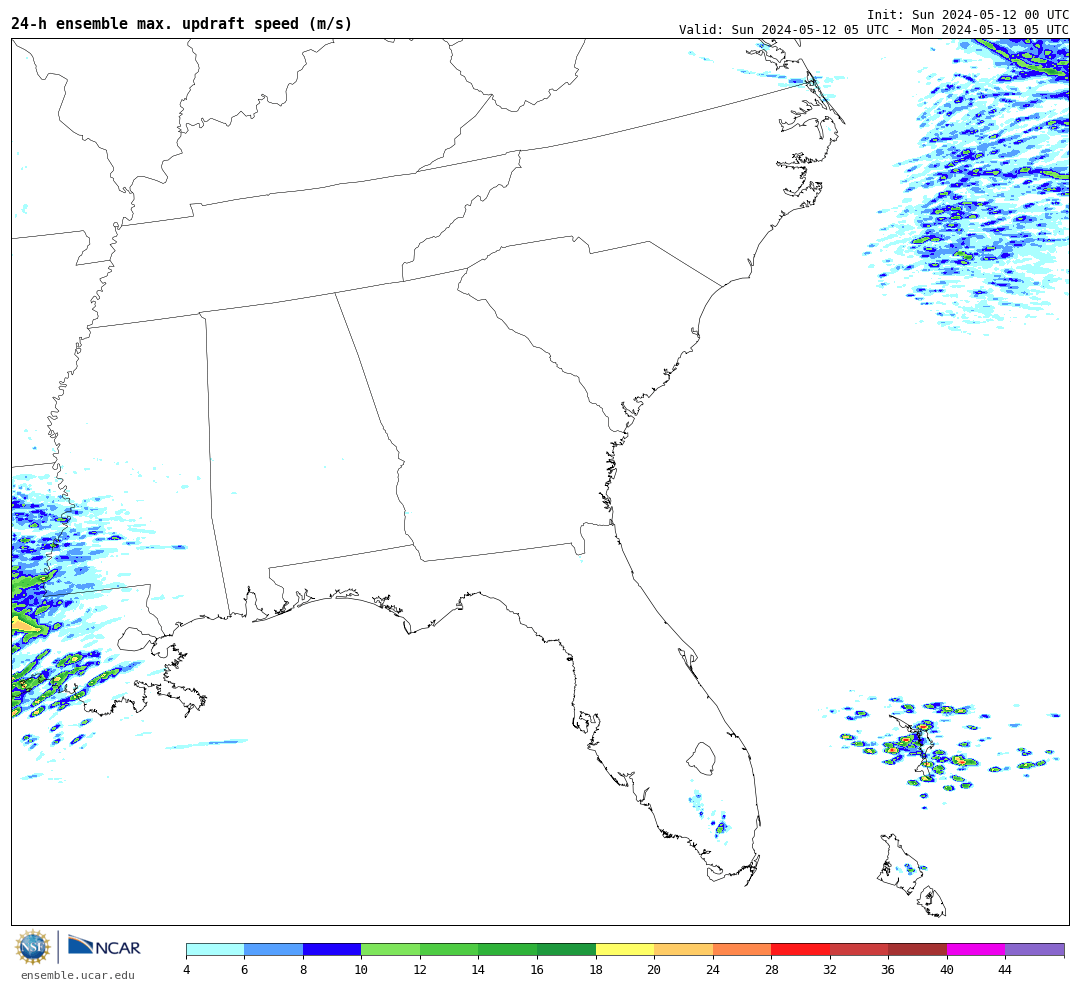The height and width of the screenshot is (988, 1080).
Task: Click the colorbar label '28'
Action: tap(771, 969)
